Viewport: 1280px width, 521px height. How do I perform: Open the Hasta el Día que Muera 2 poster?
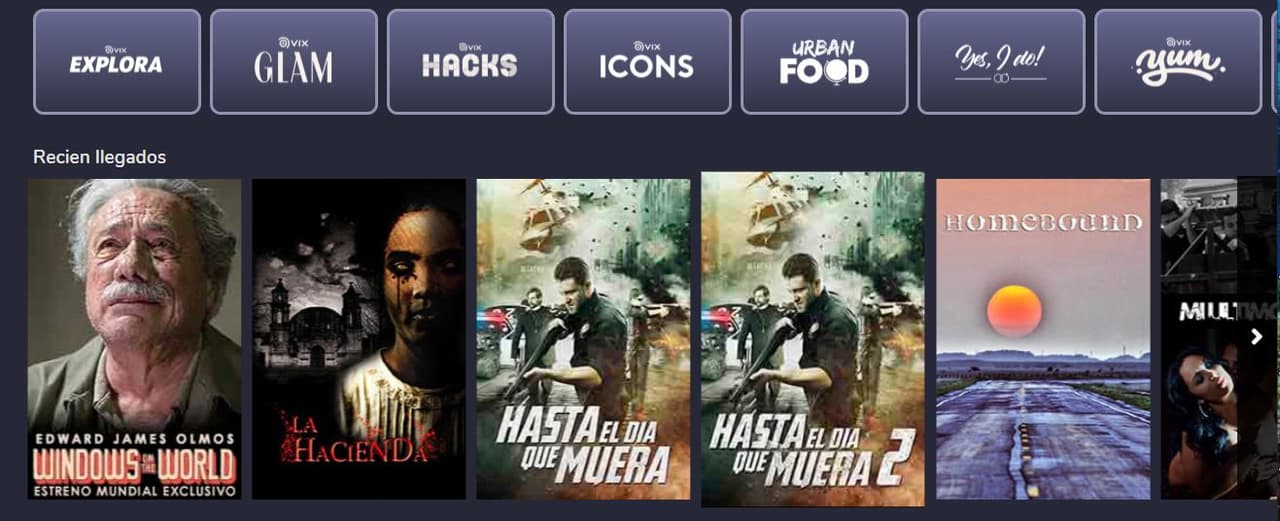pos(813,339)
